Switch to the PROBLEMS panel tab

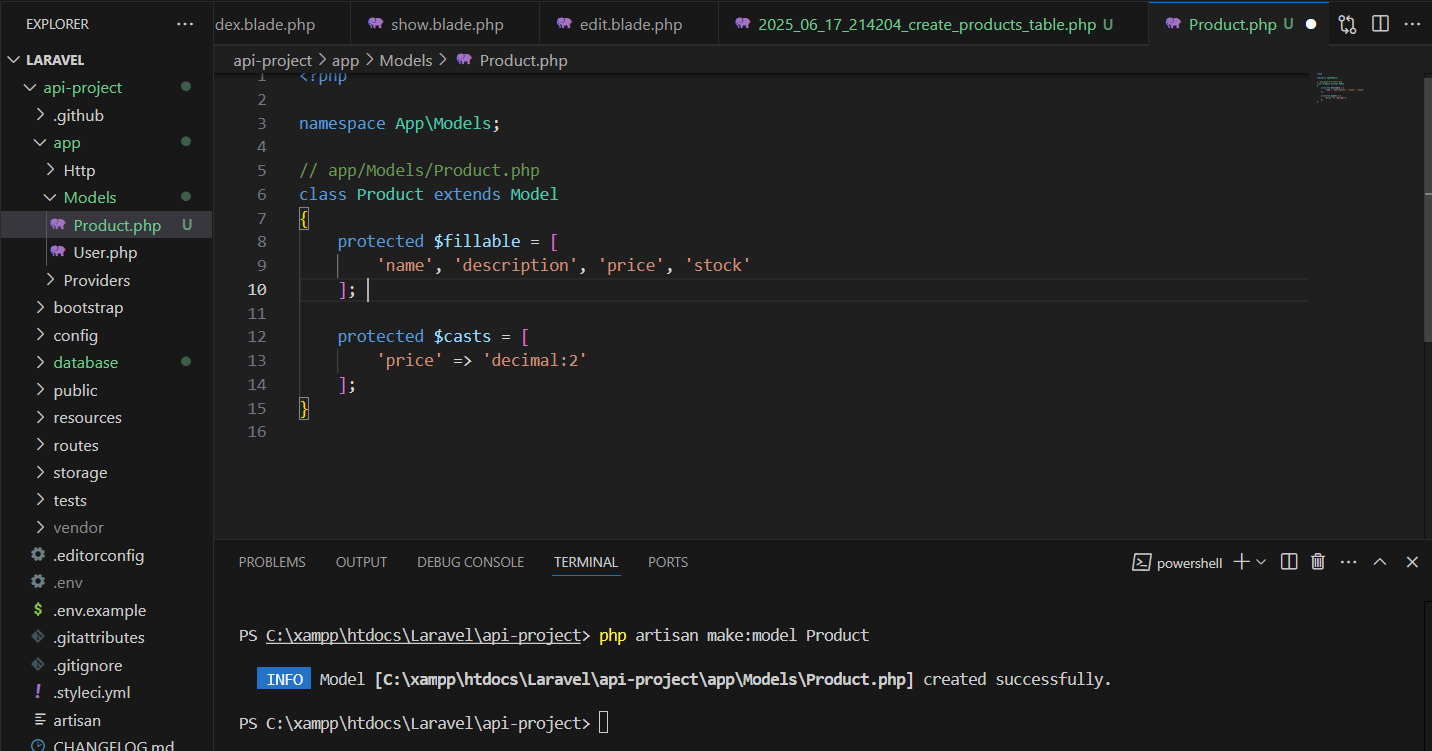coord(272,562)
